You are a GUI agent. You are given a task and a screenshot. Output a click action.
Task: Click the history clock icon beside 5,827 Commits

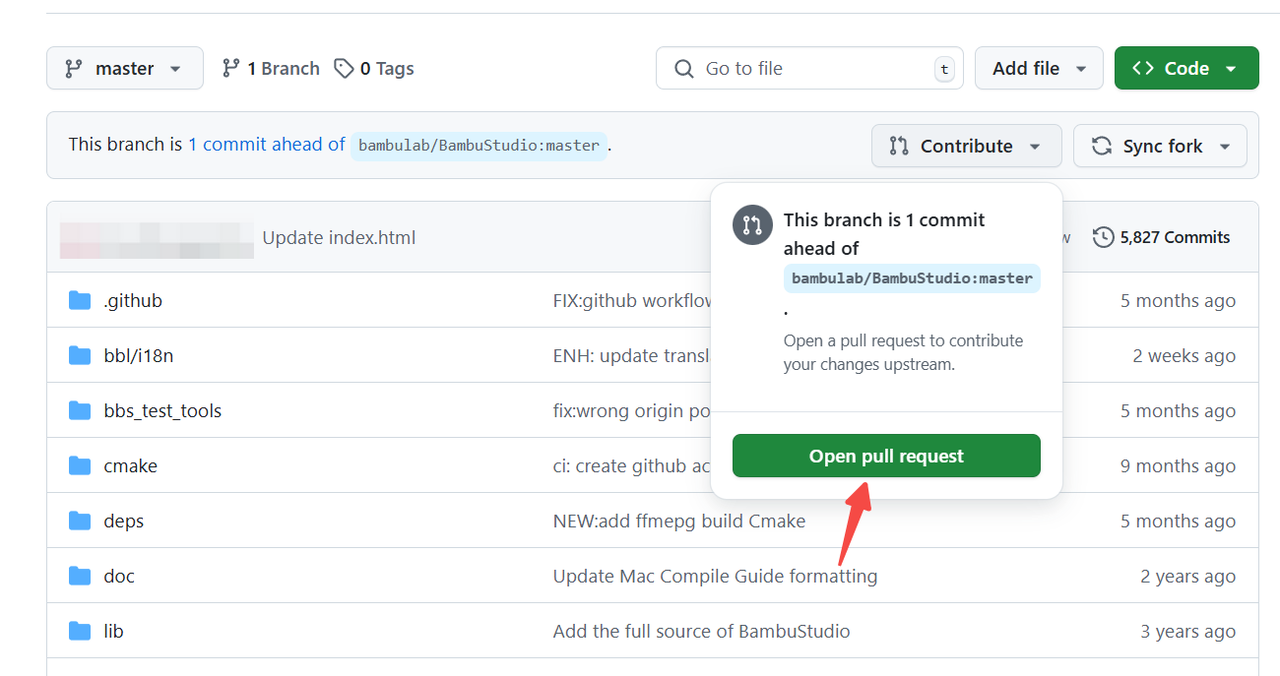pyautogui.click(x=1104, y=237)
